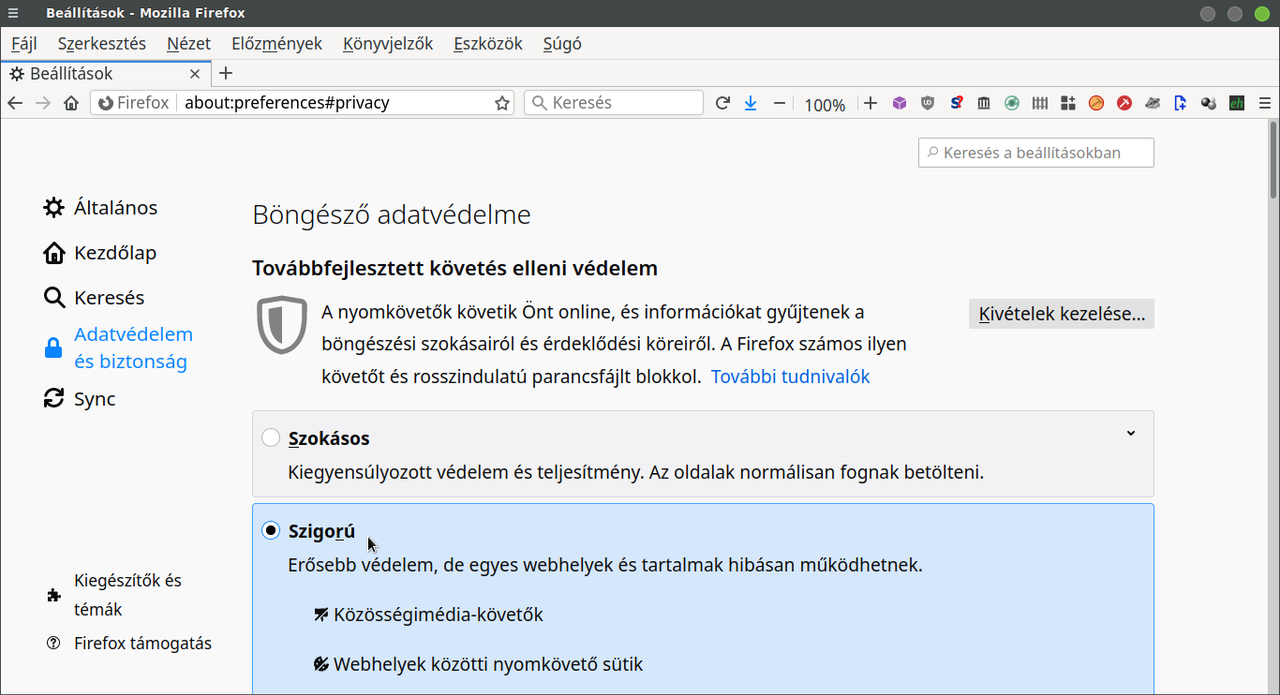Image resolution: width=1280 pixels, height=695 pixels.
Task: Click the gray shoe-shaped extension icon
Action: (1152, 102)
